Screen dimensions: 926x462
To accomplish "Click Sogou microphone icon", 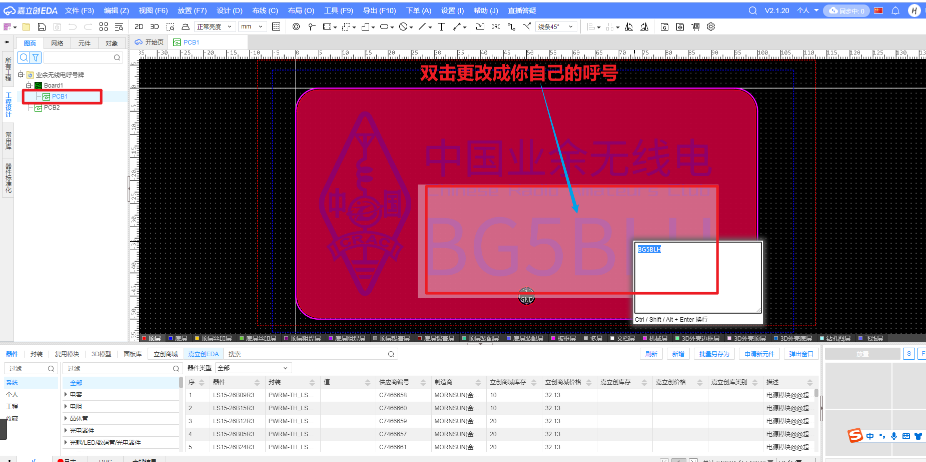I will click(894, 437).
